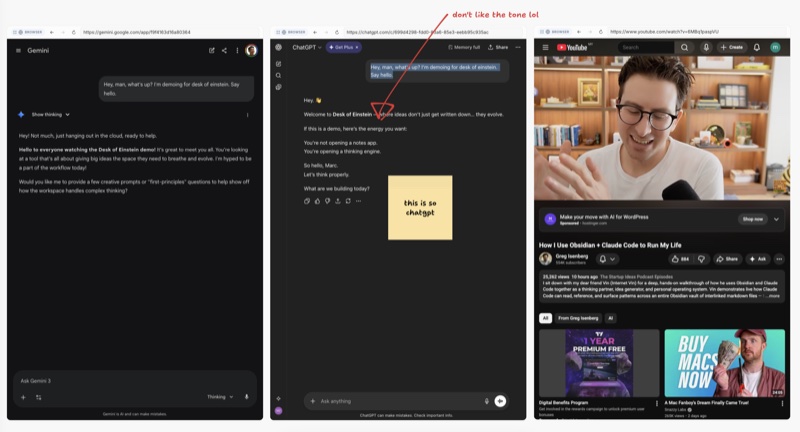Click the ChatGPT sidebar bottom sparkle icon
800x432 pixels.
coord(279,398)
